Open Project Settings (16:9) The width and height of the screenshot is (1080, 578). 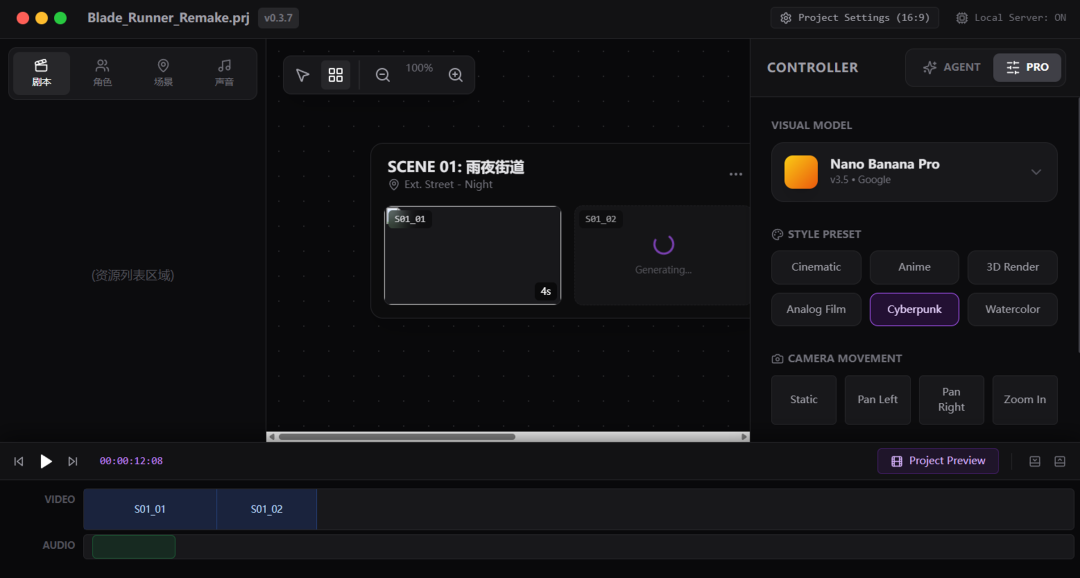tap(856, 18)
